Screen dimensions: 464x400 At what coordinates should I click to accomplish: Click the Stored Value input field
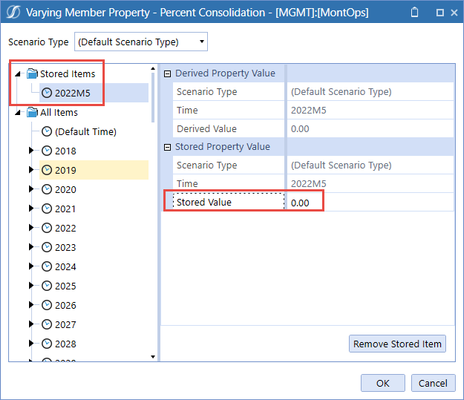pos(370,202)
